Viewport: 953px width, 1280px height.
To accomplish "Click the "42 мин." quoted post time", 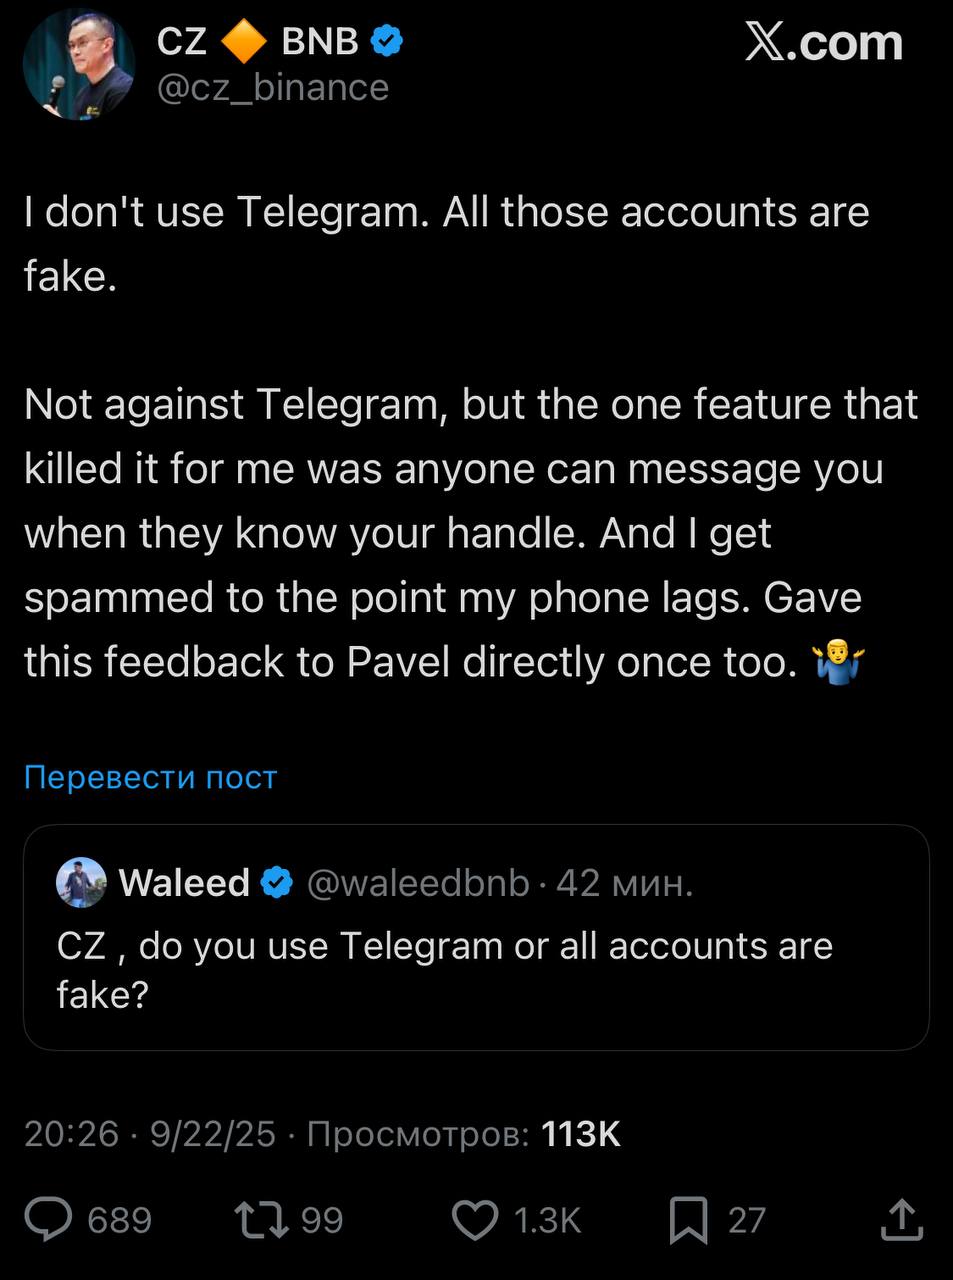I will 624,883.
